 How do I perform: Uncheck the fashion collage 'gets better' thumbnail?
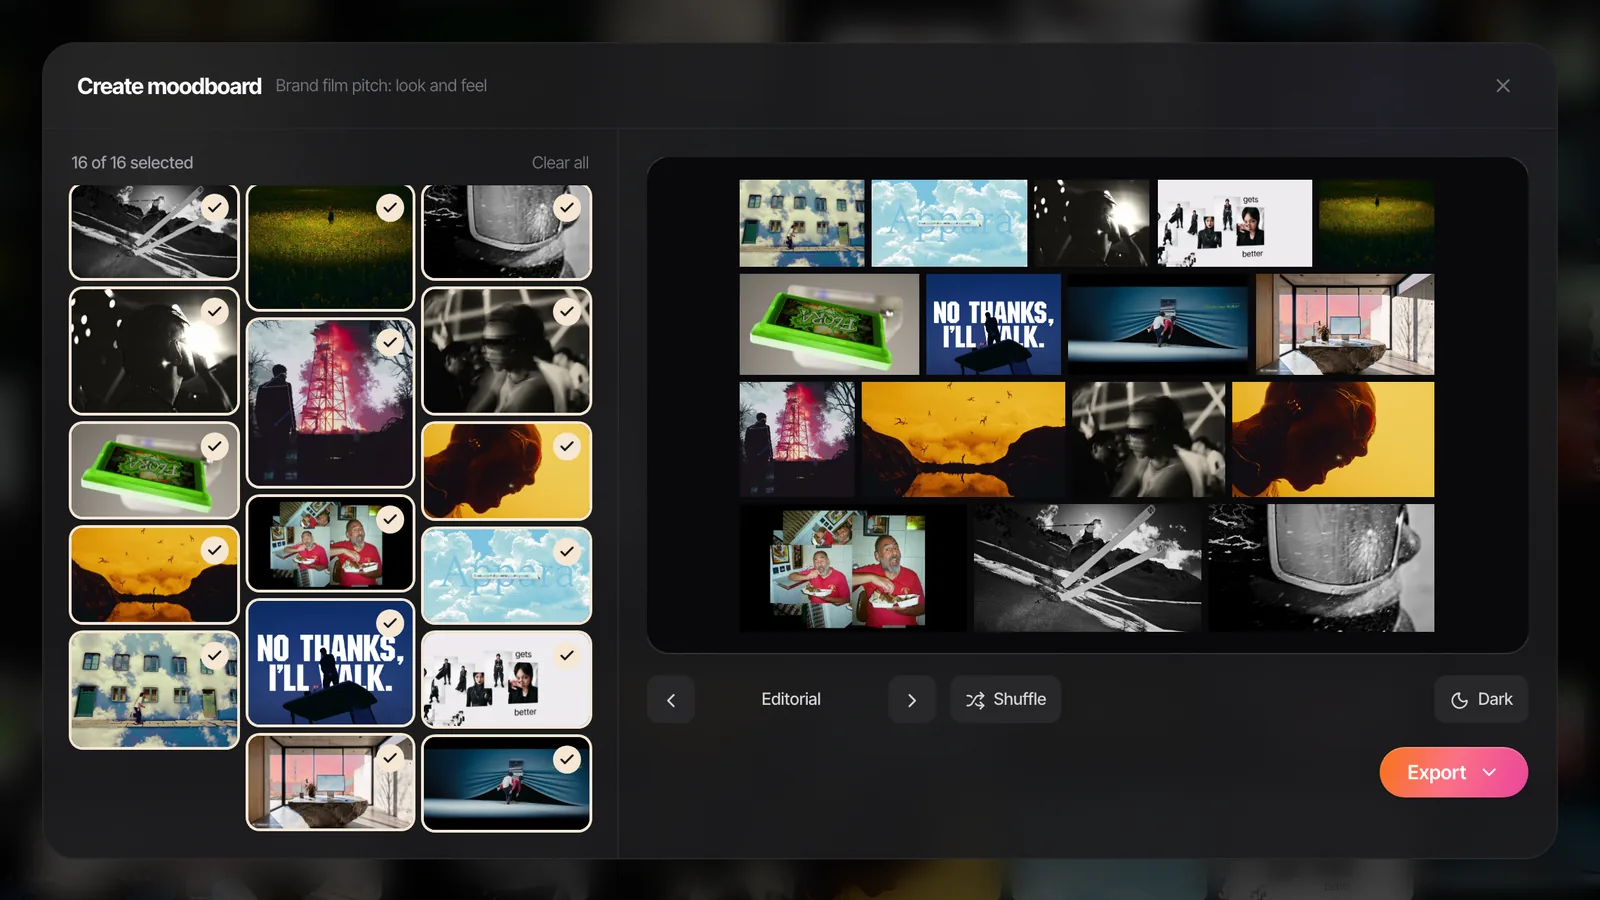click(567, 655)
